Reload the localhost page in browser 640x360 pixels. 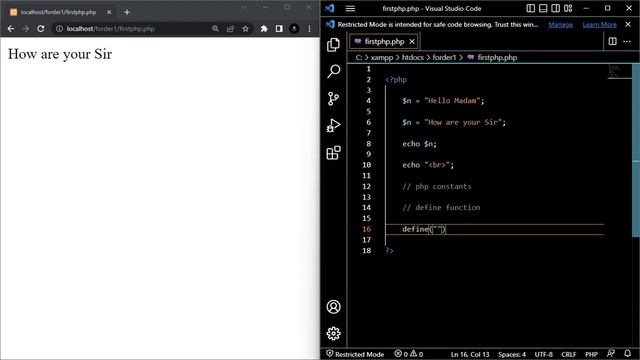click(x=41, y=29)
